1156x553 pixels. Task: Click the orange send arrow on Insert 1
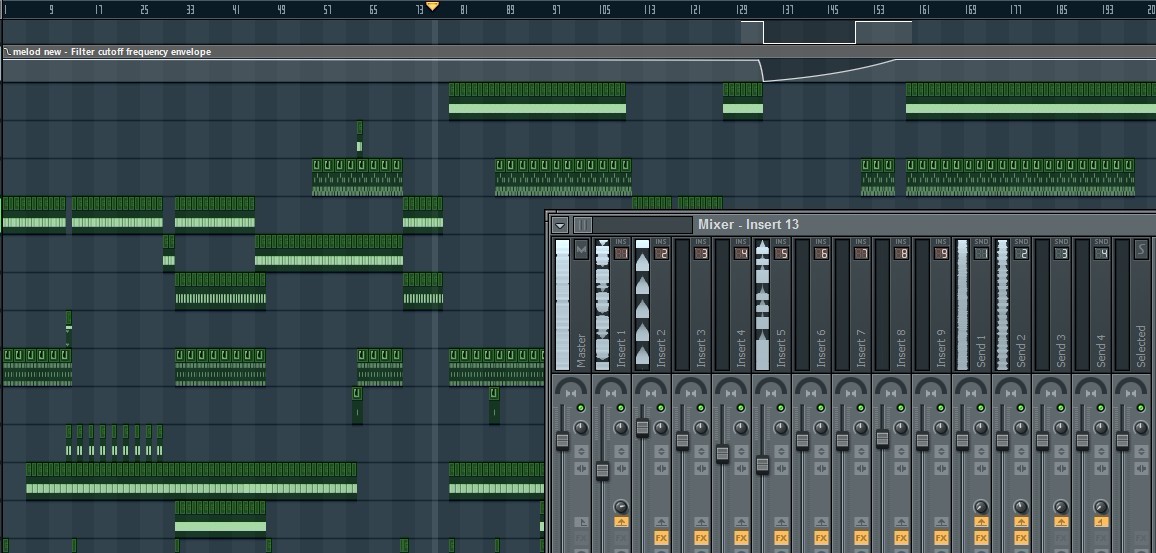click(x=620, y=522)
